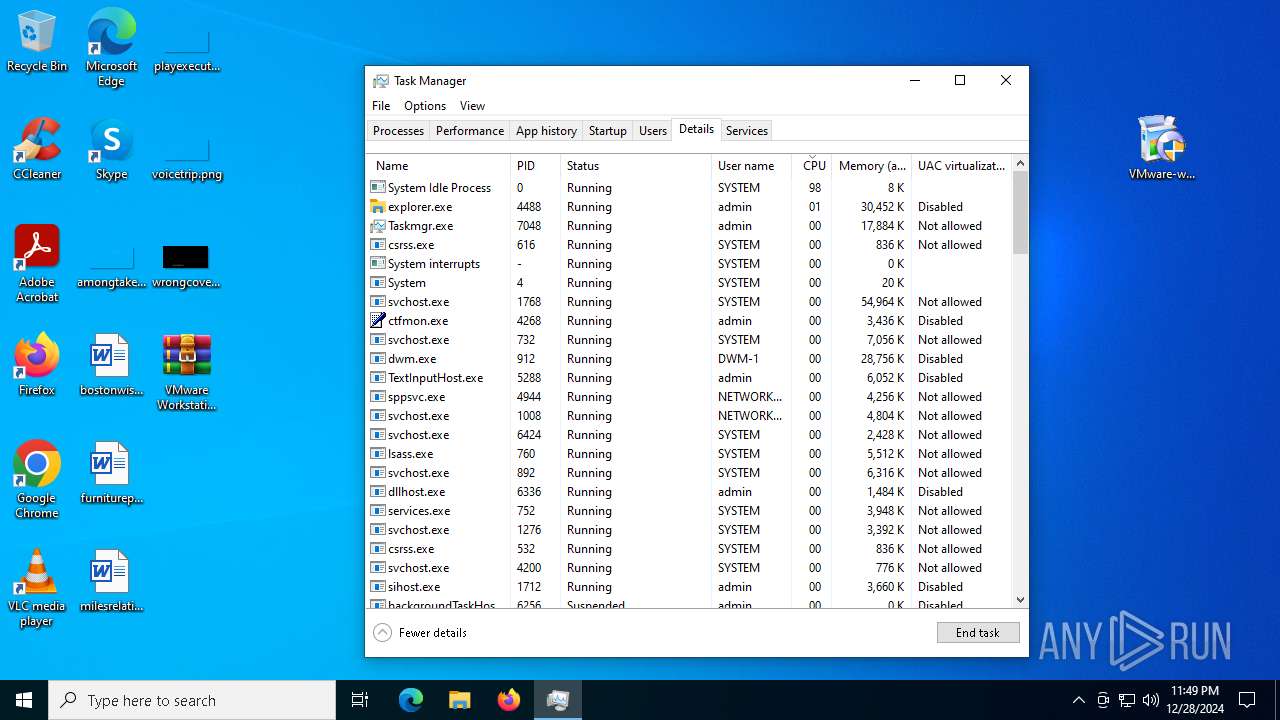Image resolution: width=1280 pixels, height=720 pixels.
Task: Click the Taskmgr.exe process icon
Action: [x=378, y=226]
